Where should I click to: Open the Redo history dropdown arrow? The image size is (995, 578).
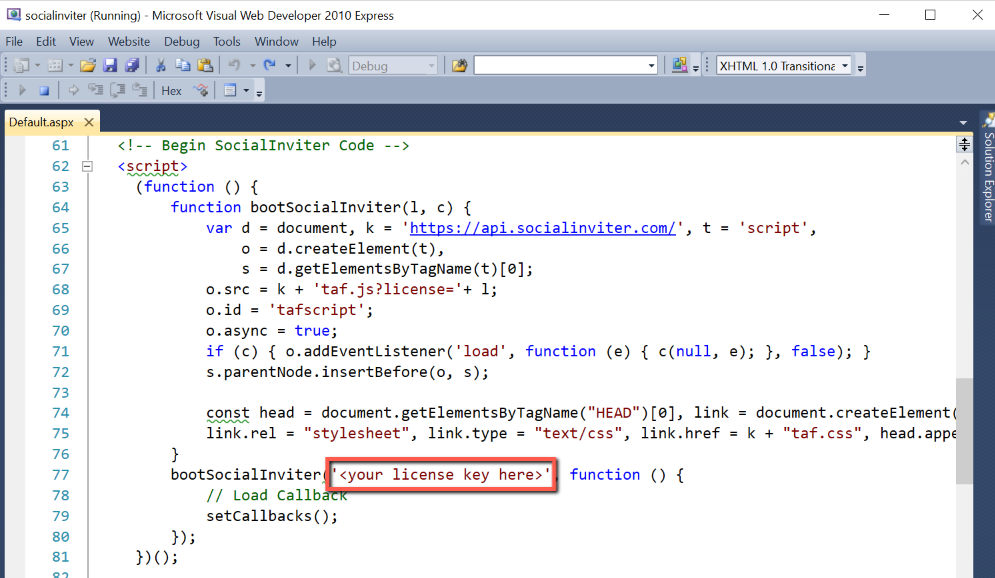(x=288, y=65)
